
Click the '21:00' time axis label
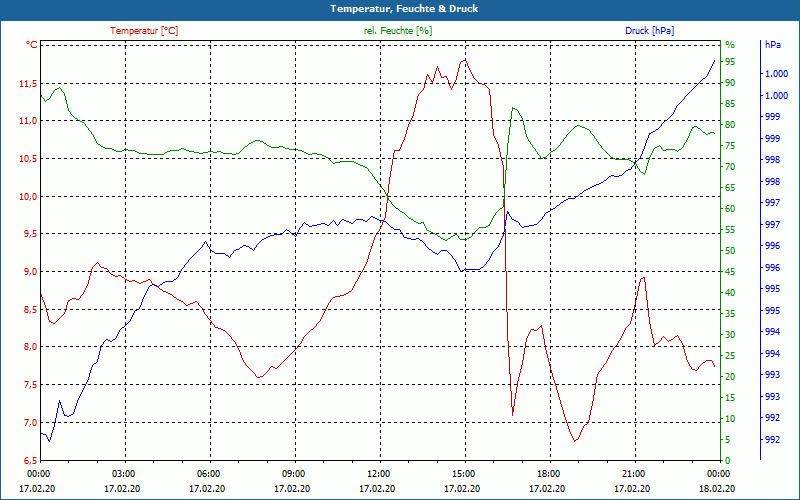click(633, 473)
